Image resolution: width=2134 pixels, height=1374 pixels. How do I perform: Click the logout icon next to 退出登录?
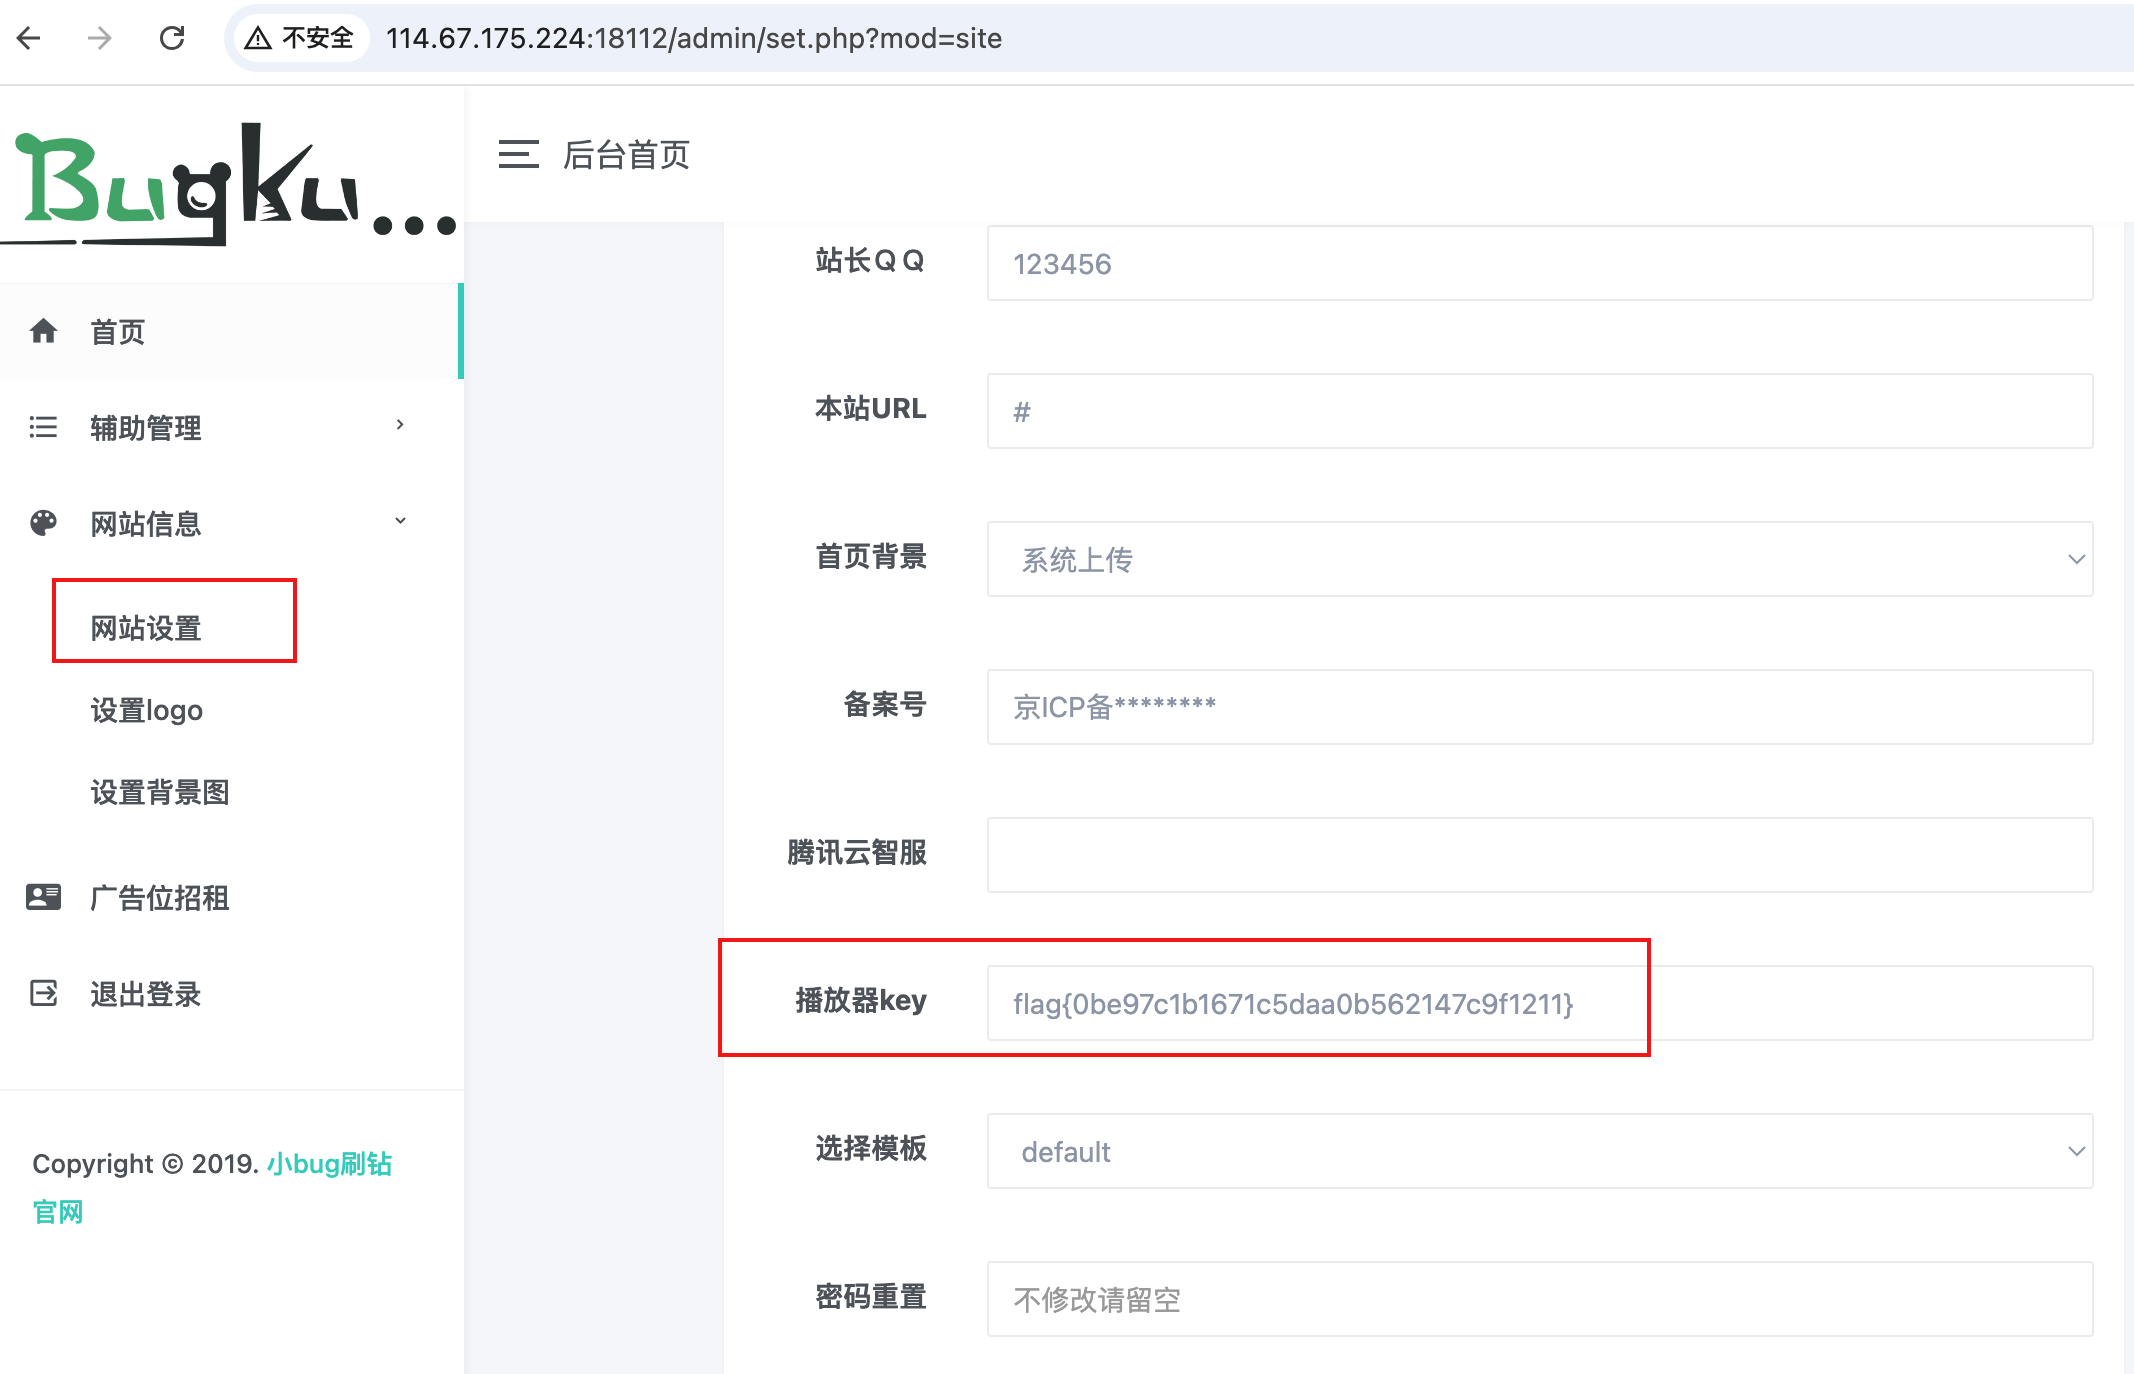click(42, 993)
